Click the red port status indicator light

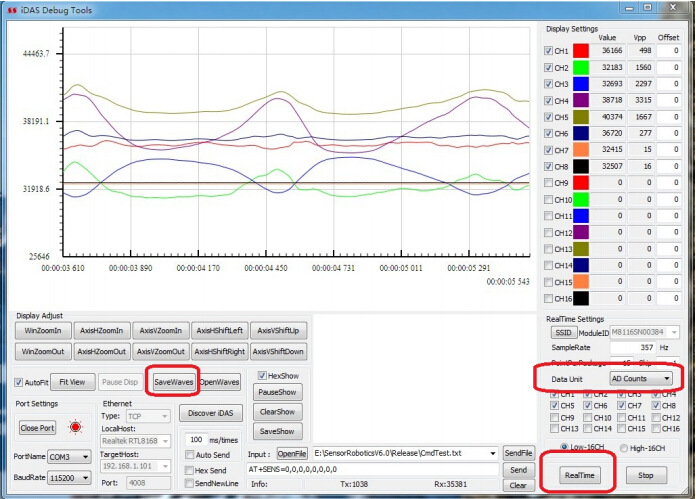75,427
